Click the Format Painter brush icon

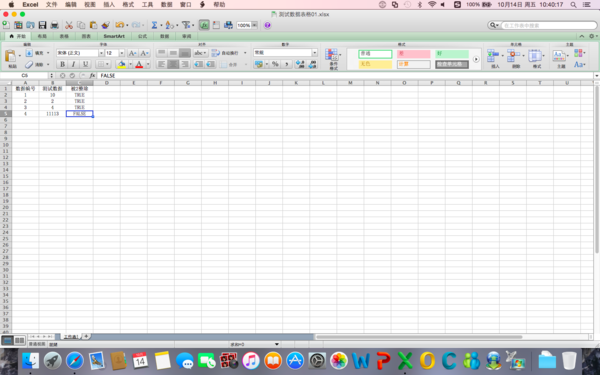(x=106, y=25)
